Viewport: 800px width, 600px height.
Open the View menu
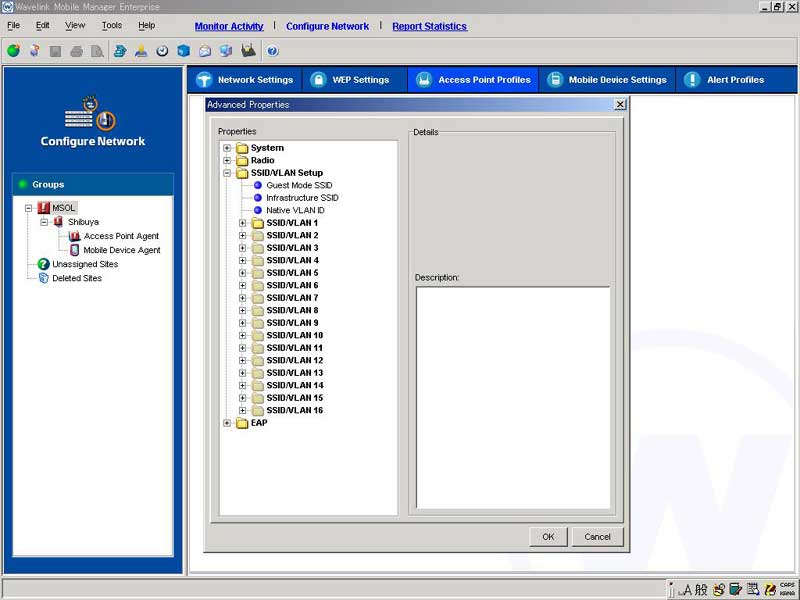pyautogui.click(x=75, y=25)
